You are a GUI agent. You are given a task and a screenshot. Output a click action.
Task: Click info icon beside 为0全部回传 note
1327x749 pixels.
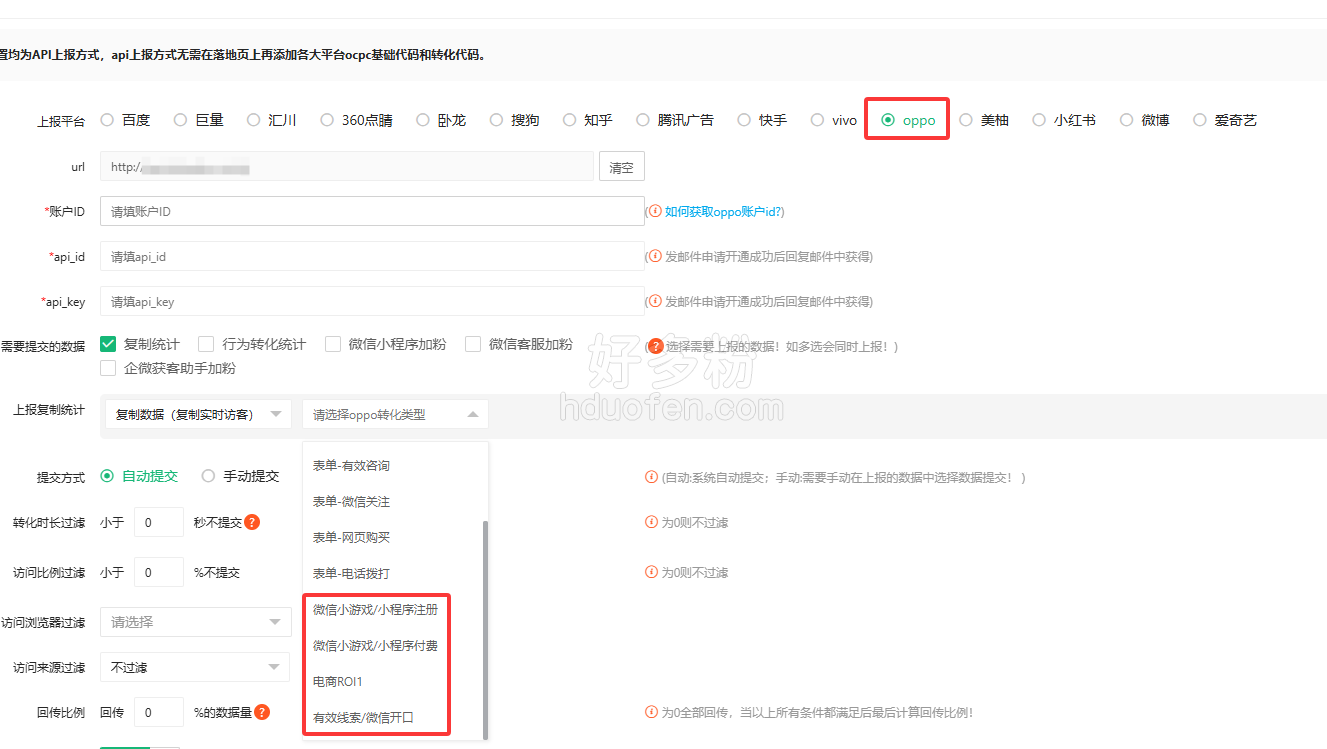point(652,712)
